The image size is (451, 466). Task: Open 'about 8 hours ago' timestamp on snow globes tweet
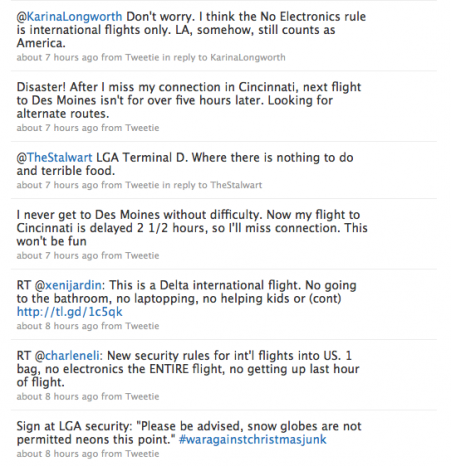click(x=57, y=454)
